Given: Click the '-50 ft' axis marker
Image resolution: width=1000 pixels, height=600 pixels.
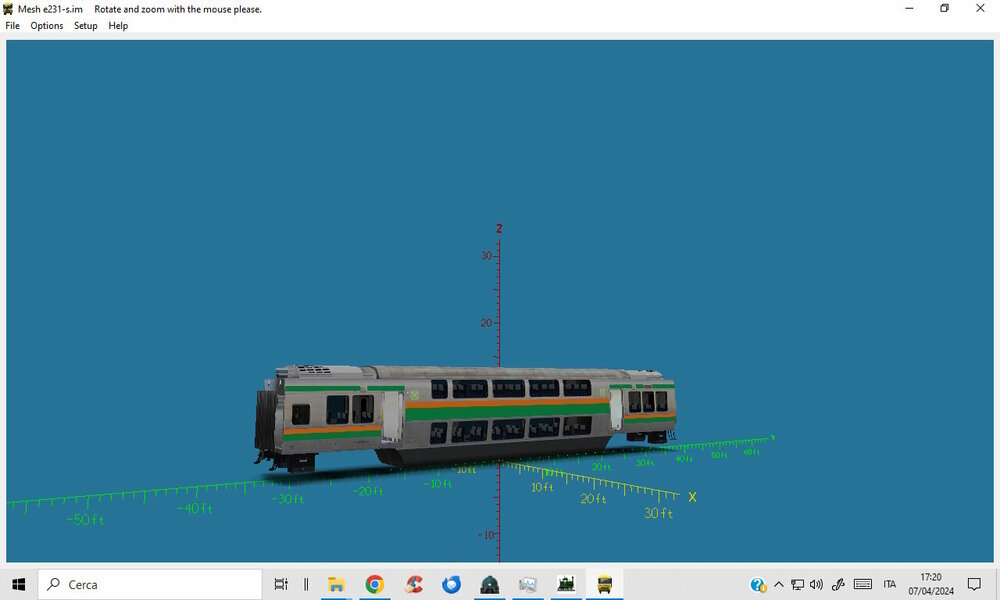Looking at the screenshot, I should click(85, 520).
